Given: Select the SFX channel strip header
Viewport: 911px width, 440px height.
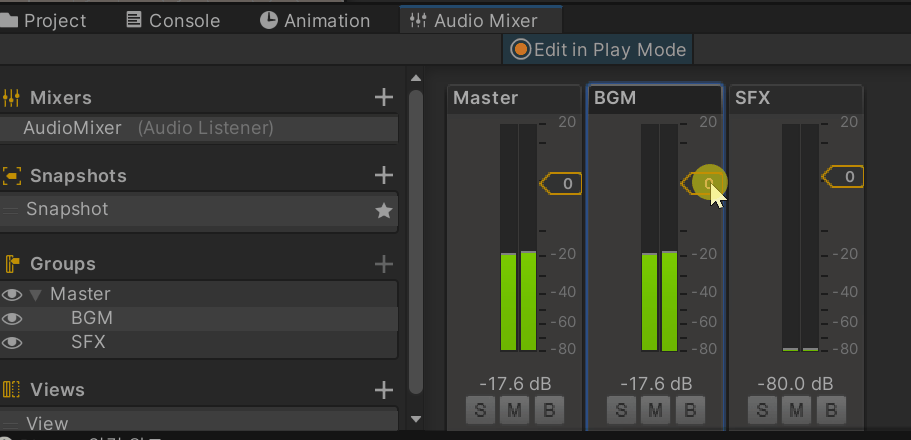Looking at the screenshot, I should (796, 99).
